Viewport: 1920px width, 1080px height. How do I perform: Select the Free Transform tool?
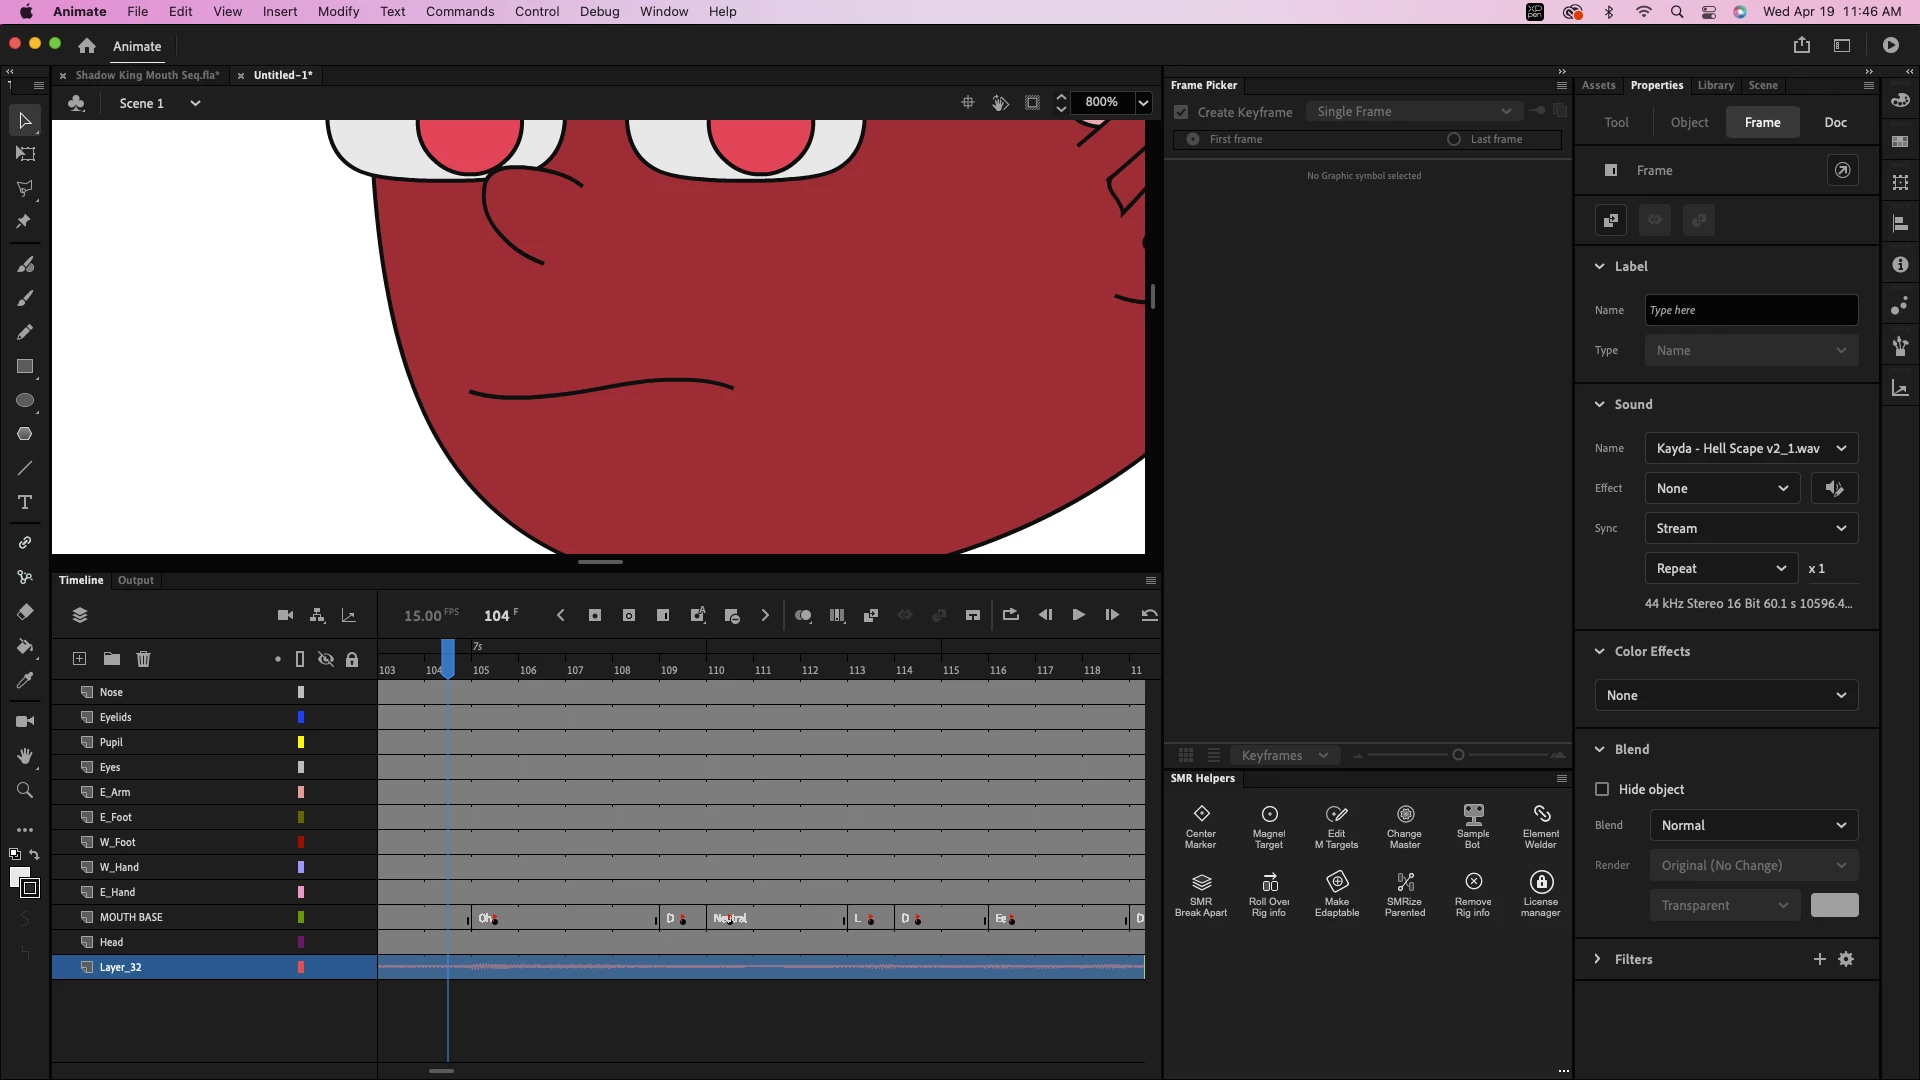pos(25,154)
